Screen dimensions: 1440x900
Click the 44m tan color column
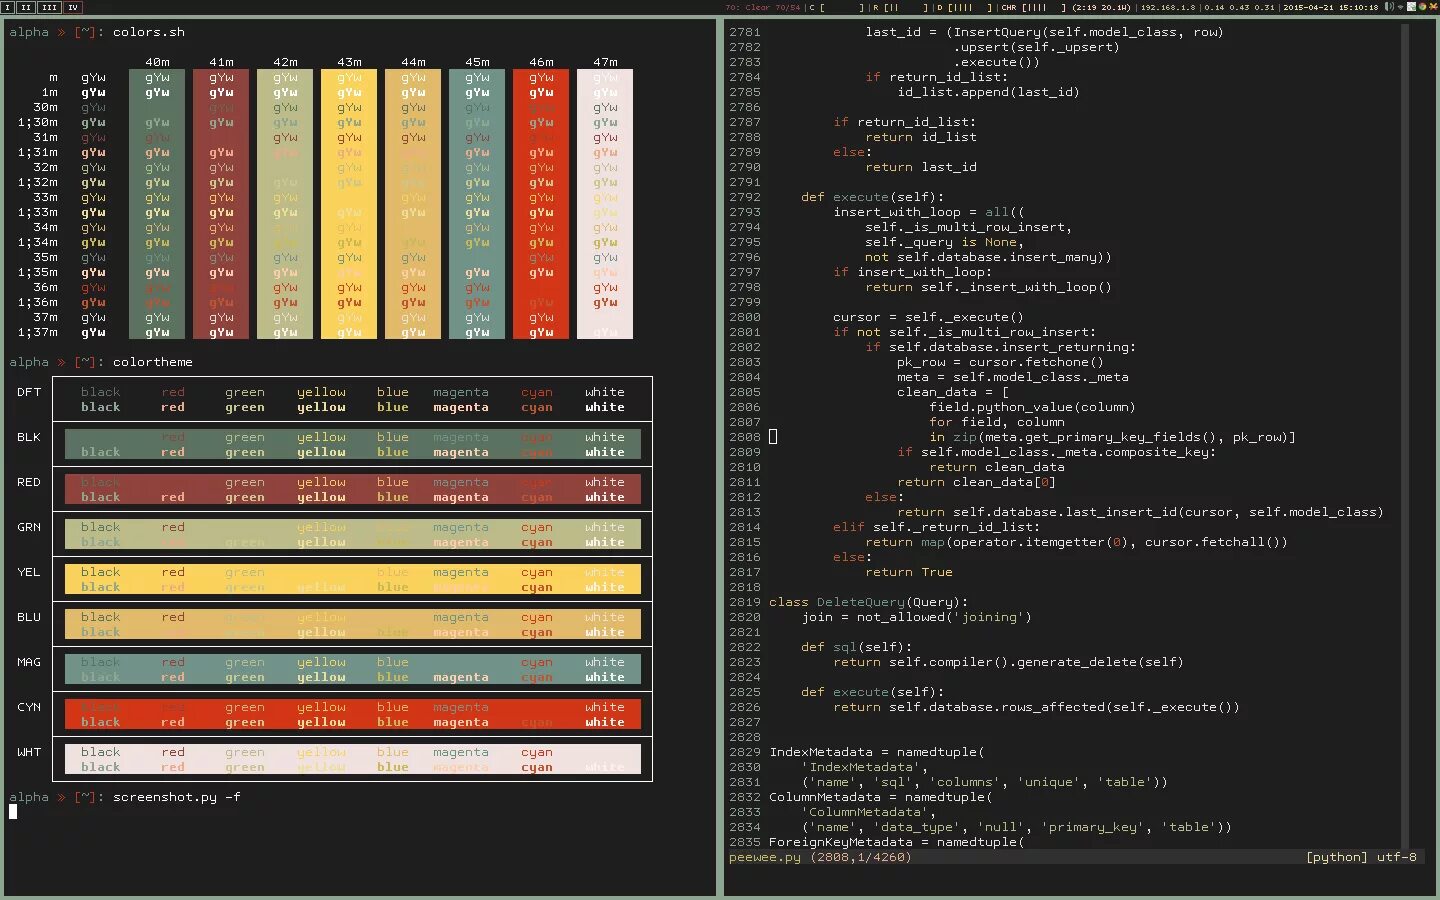pyautogui.click(x=413, y=204)
